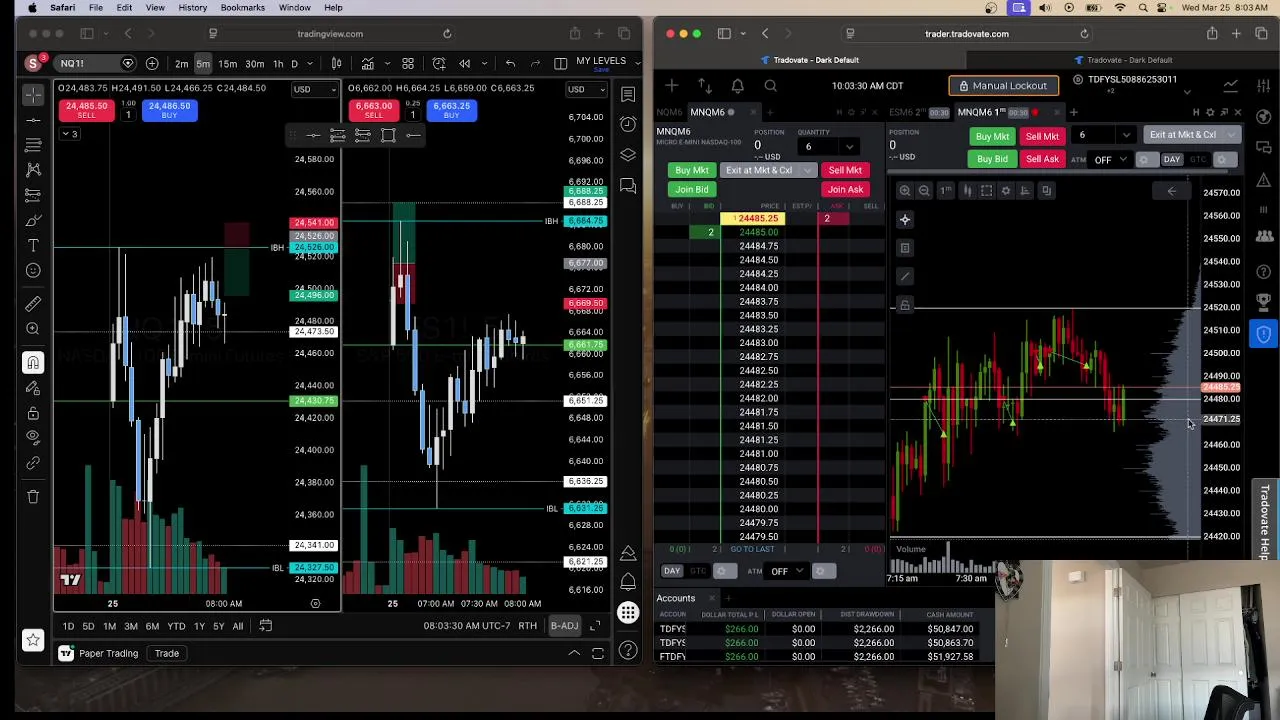
Task: Select the trend line drawing tool
Action: 33,121
